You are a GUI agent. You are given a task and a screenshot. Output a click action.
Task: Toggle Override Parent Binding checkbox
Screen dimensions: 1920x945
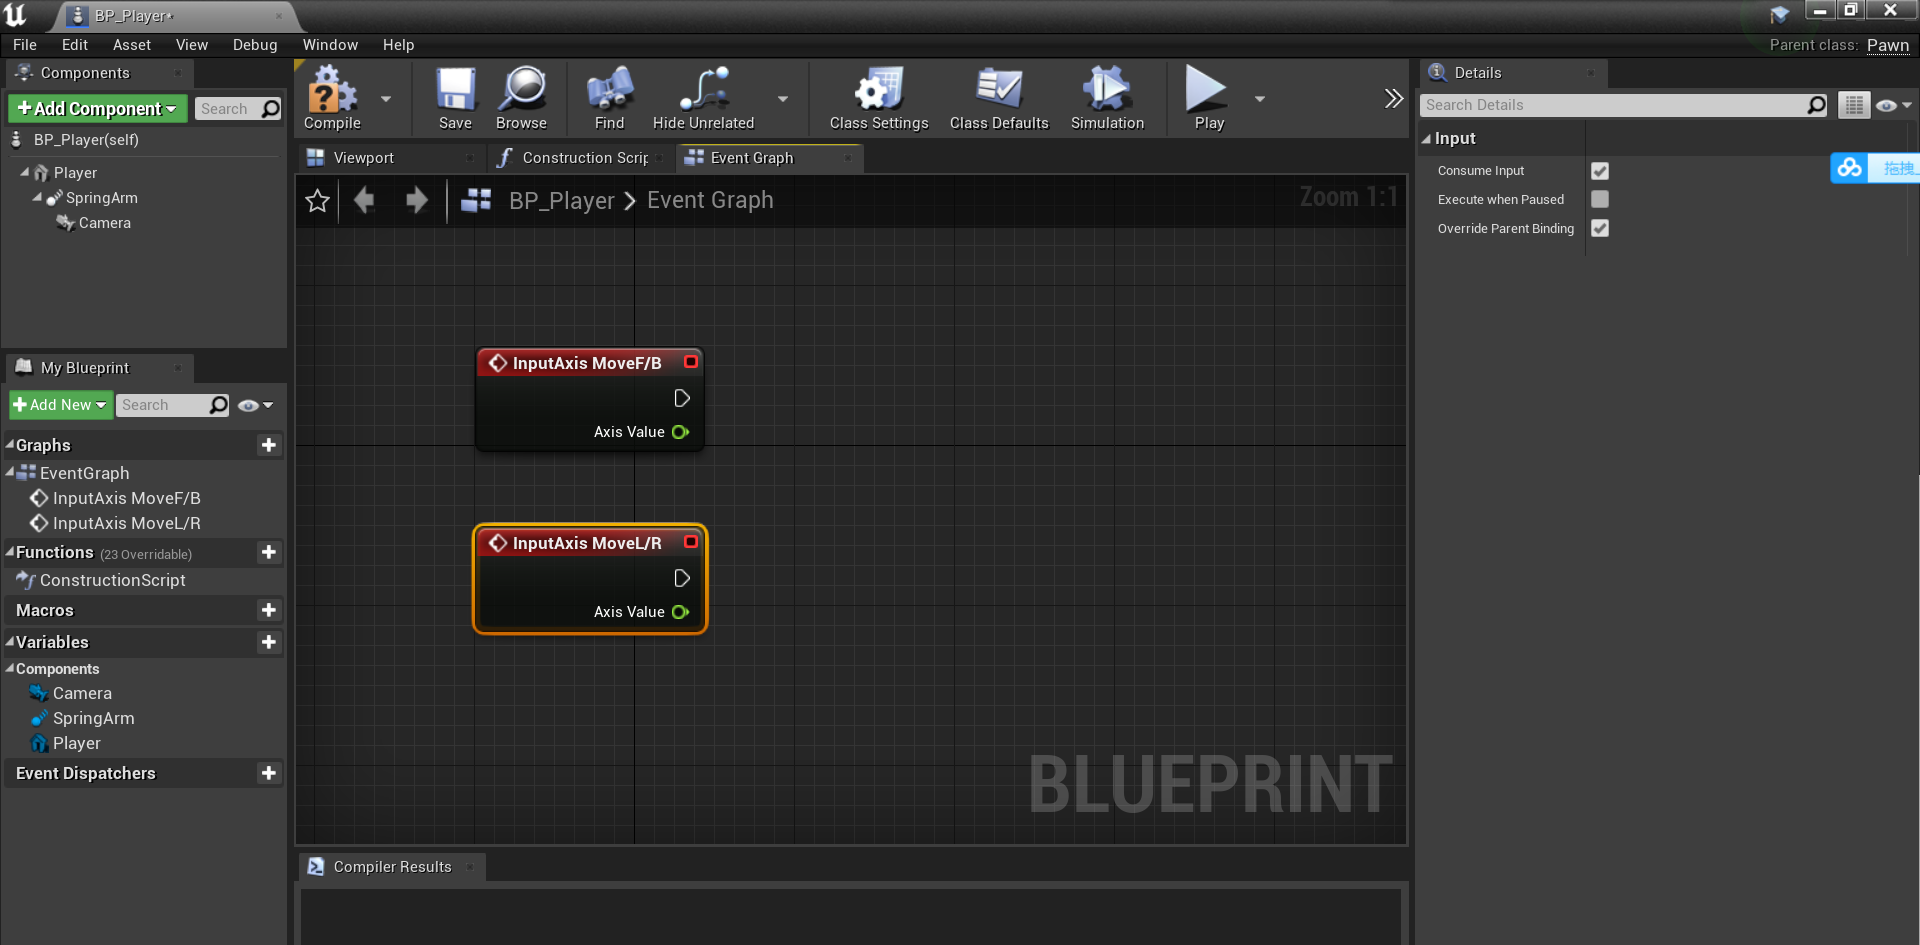(1600, 228)
